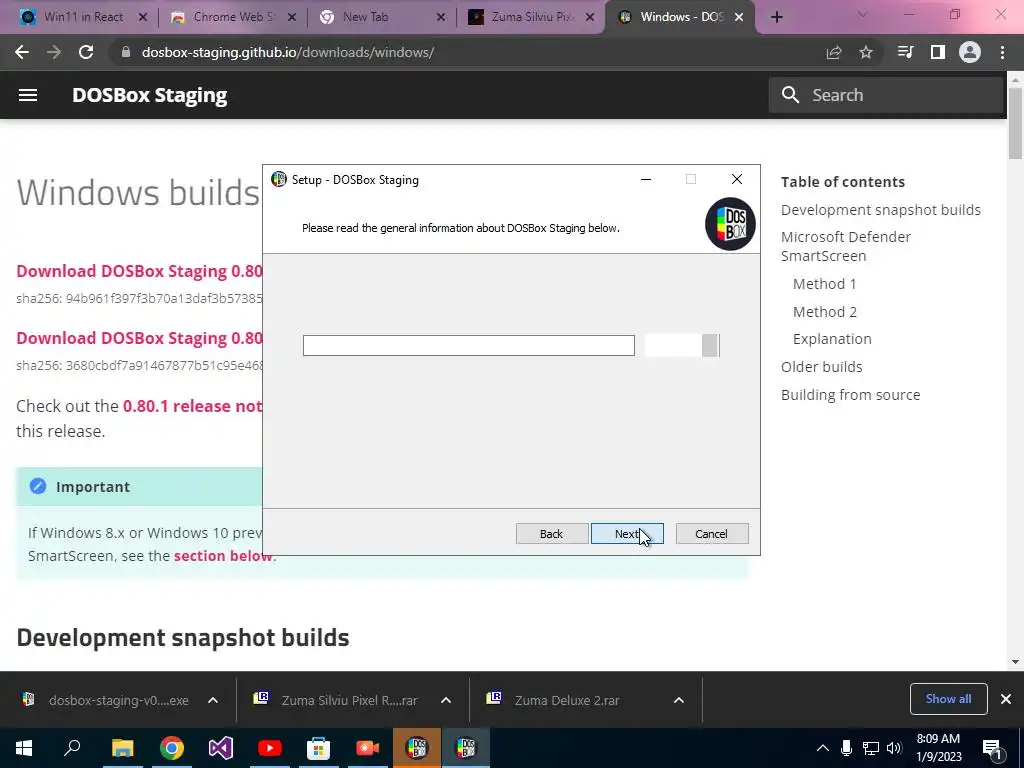Switch to first DOSBox taskbar icon
The image size is (1024, 768).
[417, 748]
